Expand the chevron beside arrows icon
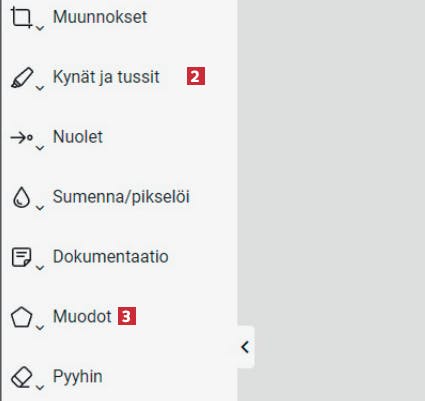 pyautogui.click(x=40, y=148)
